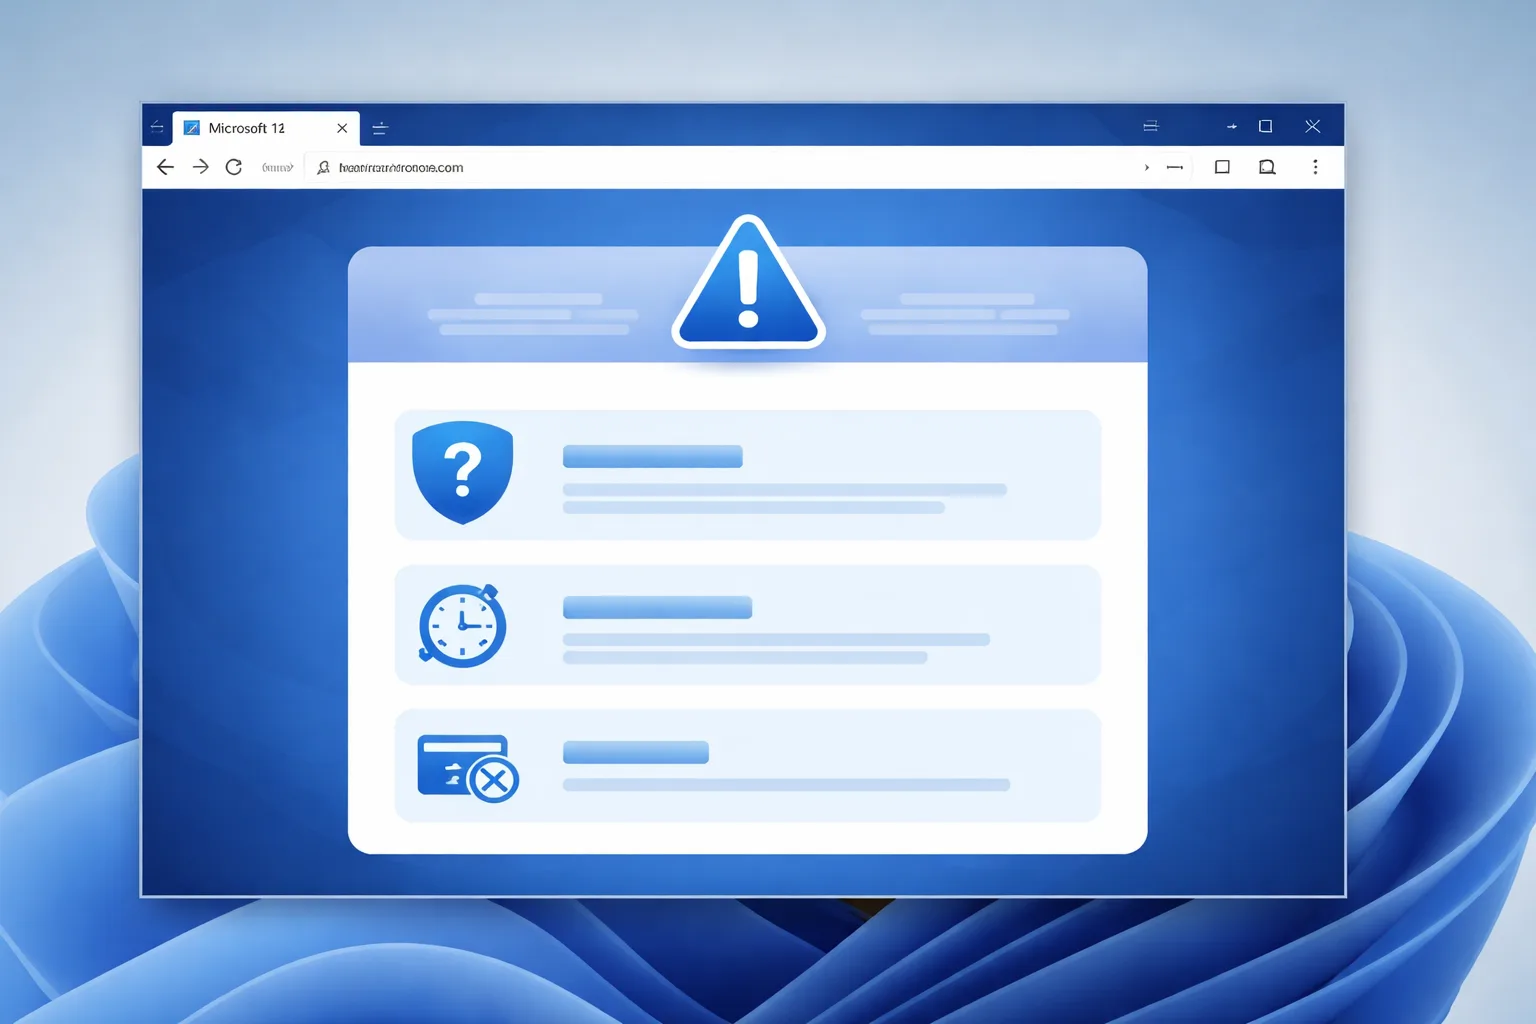Open the first card with the shield
Image resolution: width=1536 pixels, height=1024 pixels.
[748, 475]
